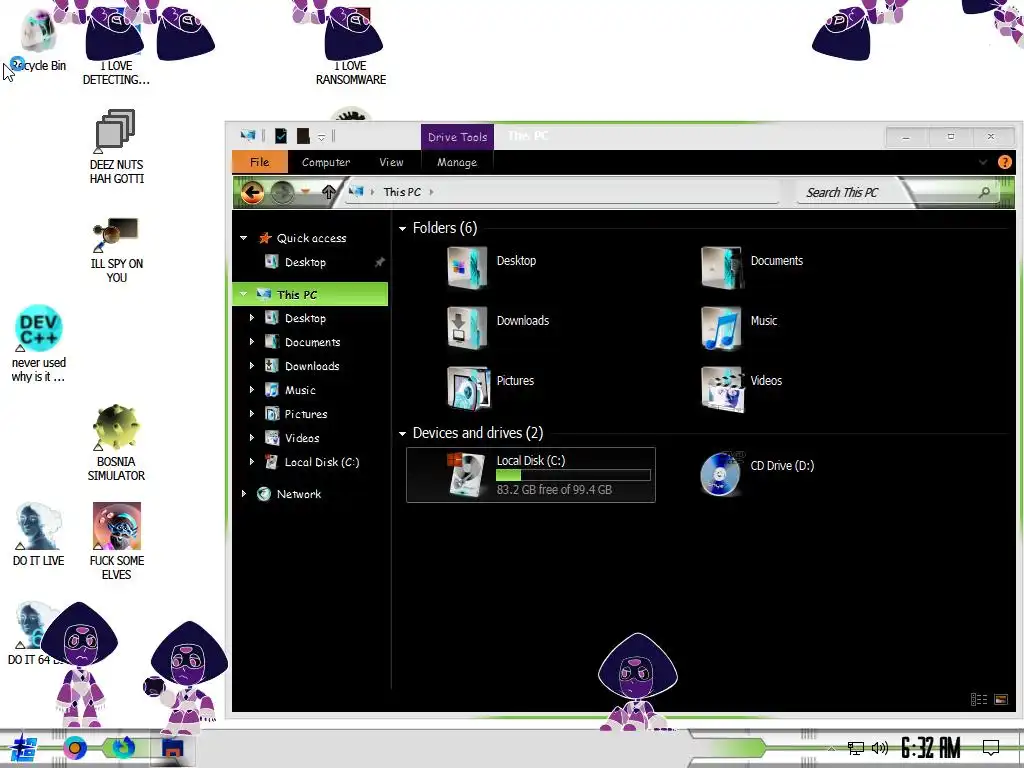The image size is (1024, 768).
Task: Open the Start menu on taskbar
Action: pos(24,747)
